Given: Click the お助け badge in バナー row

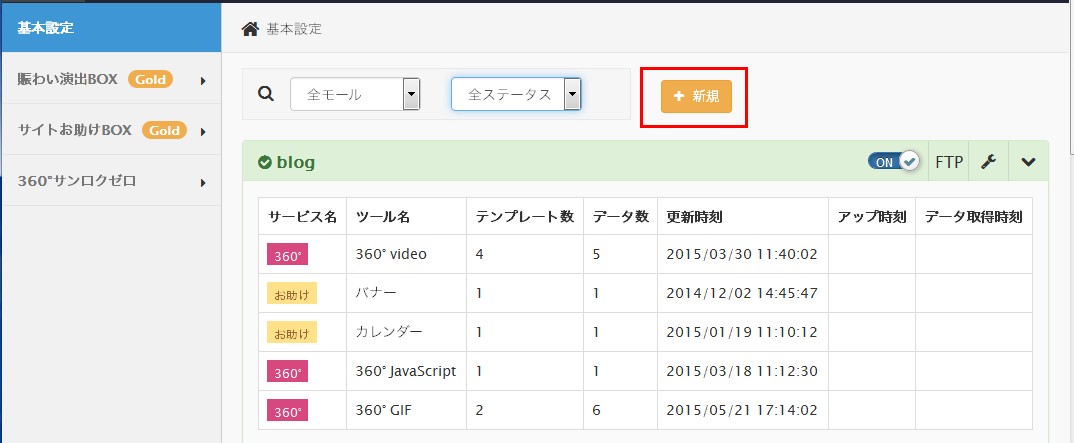Looking at the screenshot, I should coord(292,295).
